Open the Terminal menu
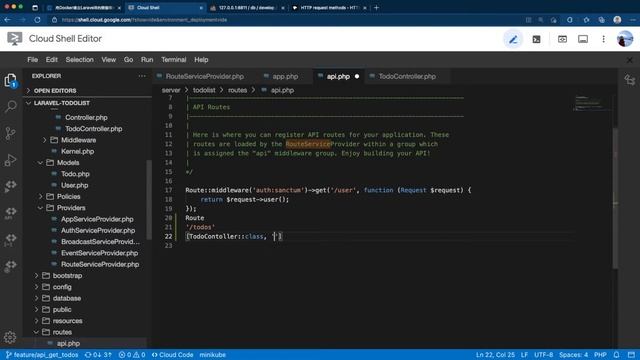The width and height of the screenshot is (640, 360). [173, 60]
